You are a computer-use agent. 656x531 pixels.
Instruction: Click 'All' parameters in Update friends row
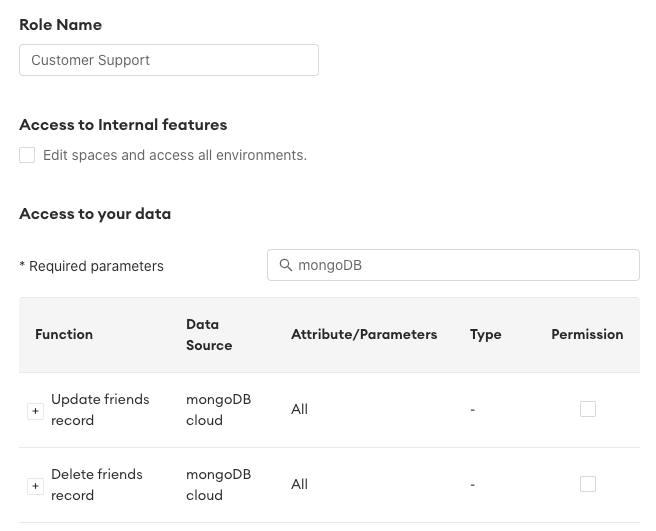[299, 409]
